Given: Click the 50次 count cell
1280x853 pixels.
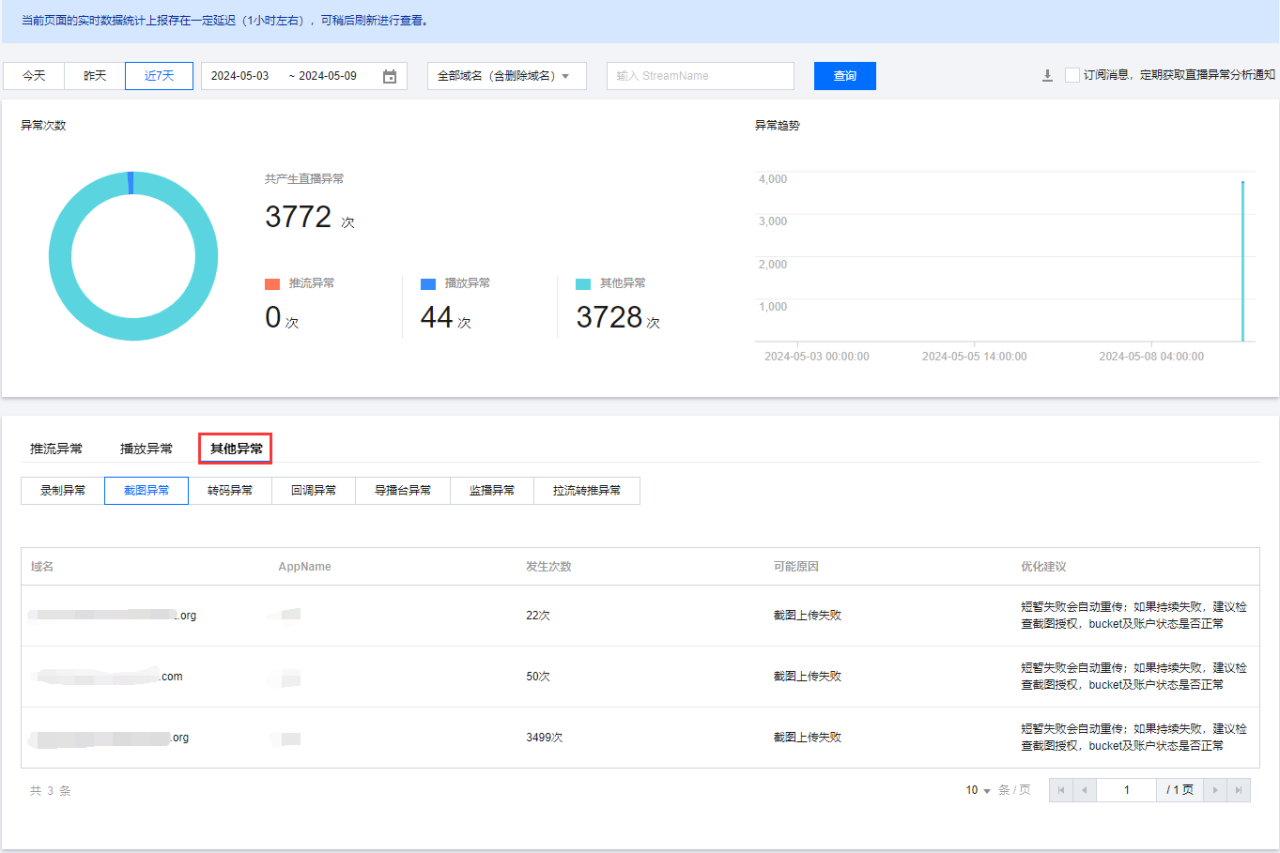Looking at the screenshot, I should pyautogui.click(x=538, y=677).
